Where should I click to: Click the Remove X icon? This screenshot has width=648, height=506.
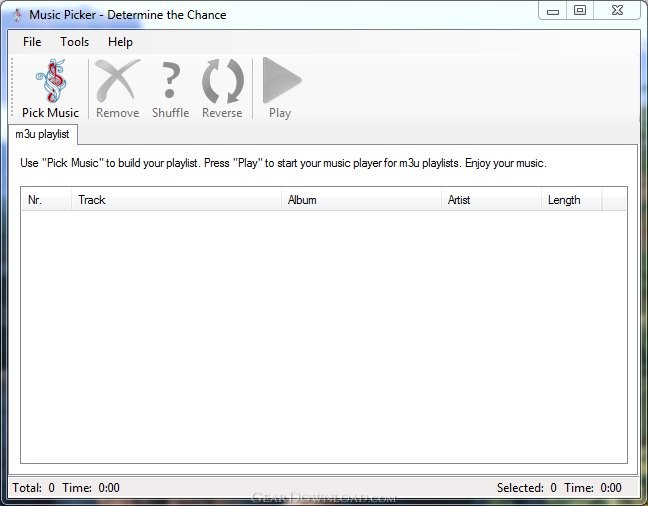117,81
